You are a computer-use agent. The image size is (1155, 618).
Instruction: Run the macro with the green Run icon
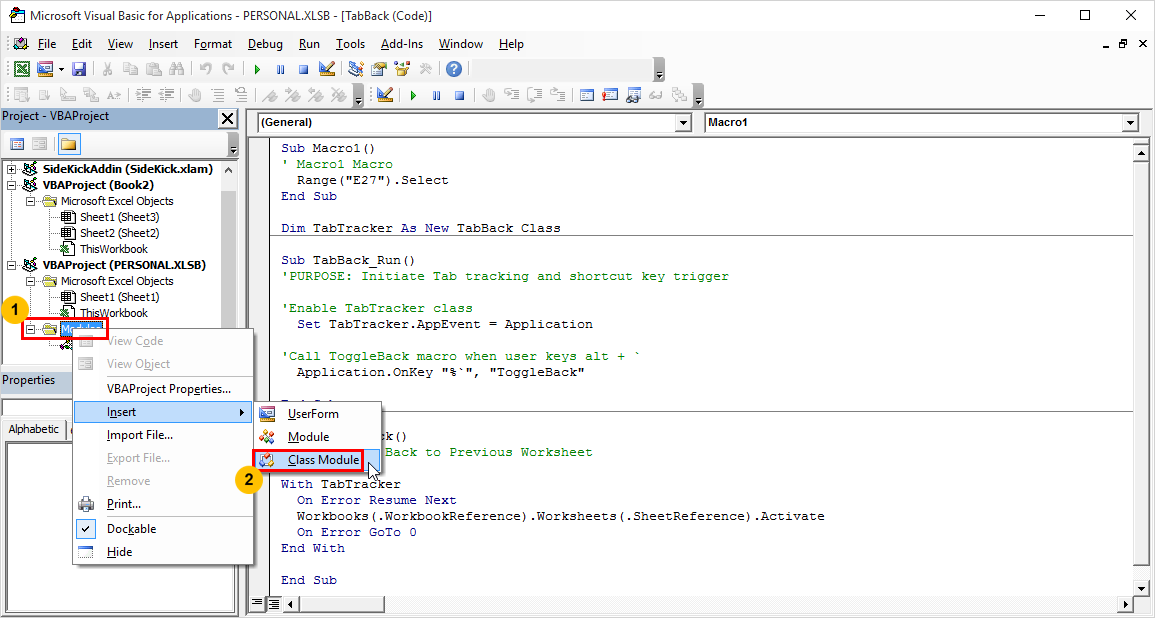click(x=257, y=68)
